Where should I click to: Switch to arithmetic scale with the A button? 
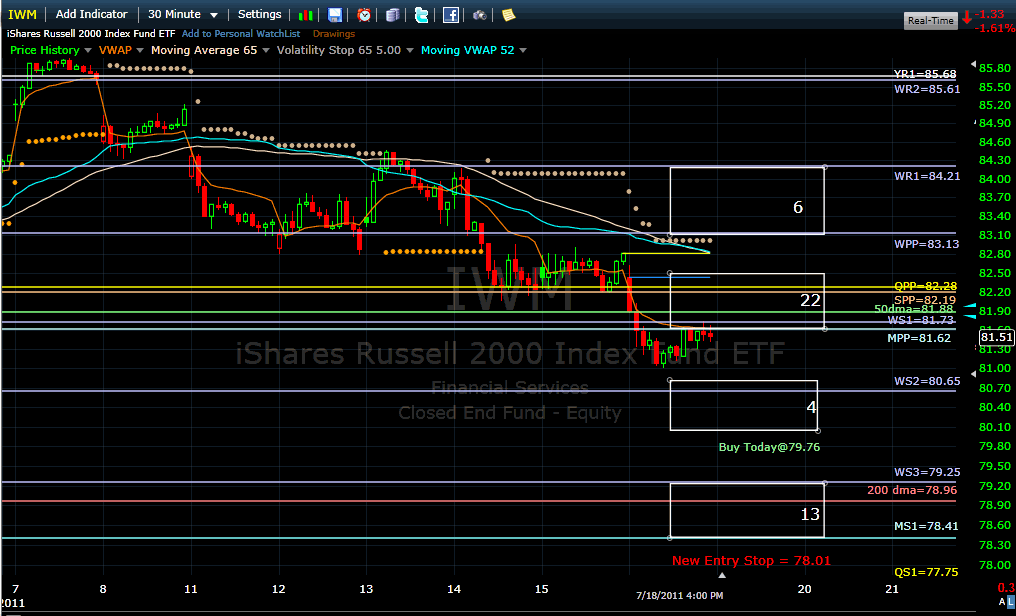(x=1003, y=602)
